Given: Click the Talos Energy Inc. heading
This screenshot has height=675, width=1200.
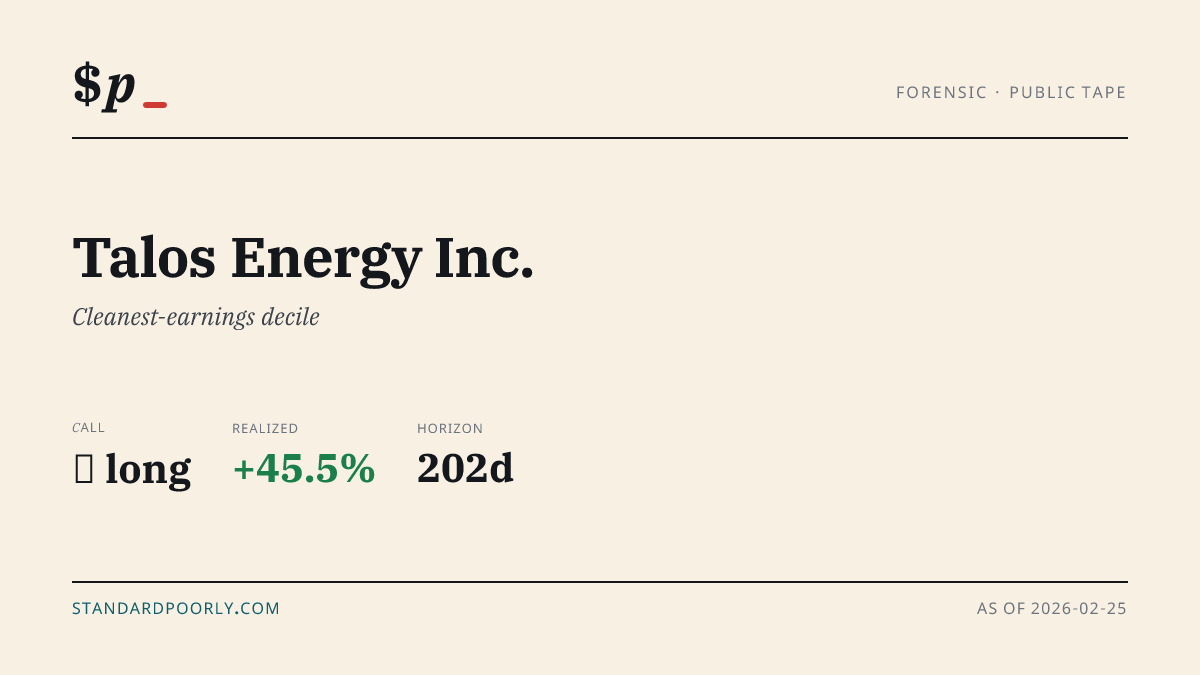Looking at the screenshot, I should [303, 258].
